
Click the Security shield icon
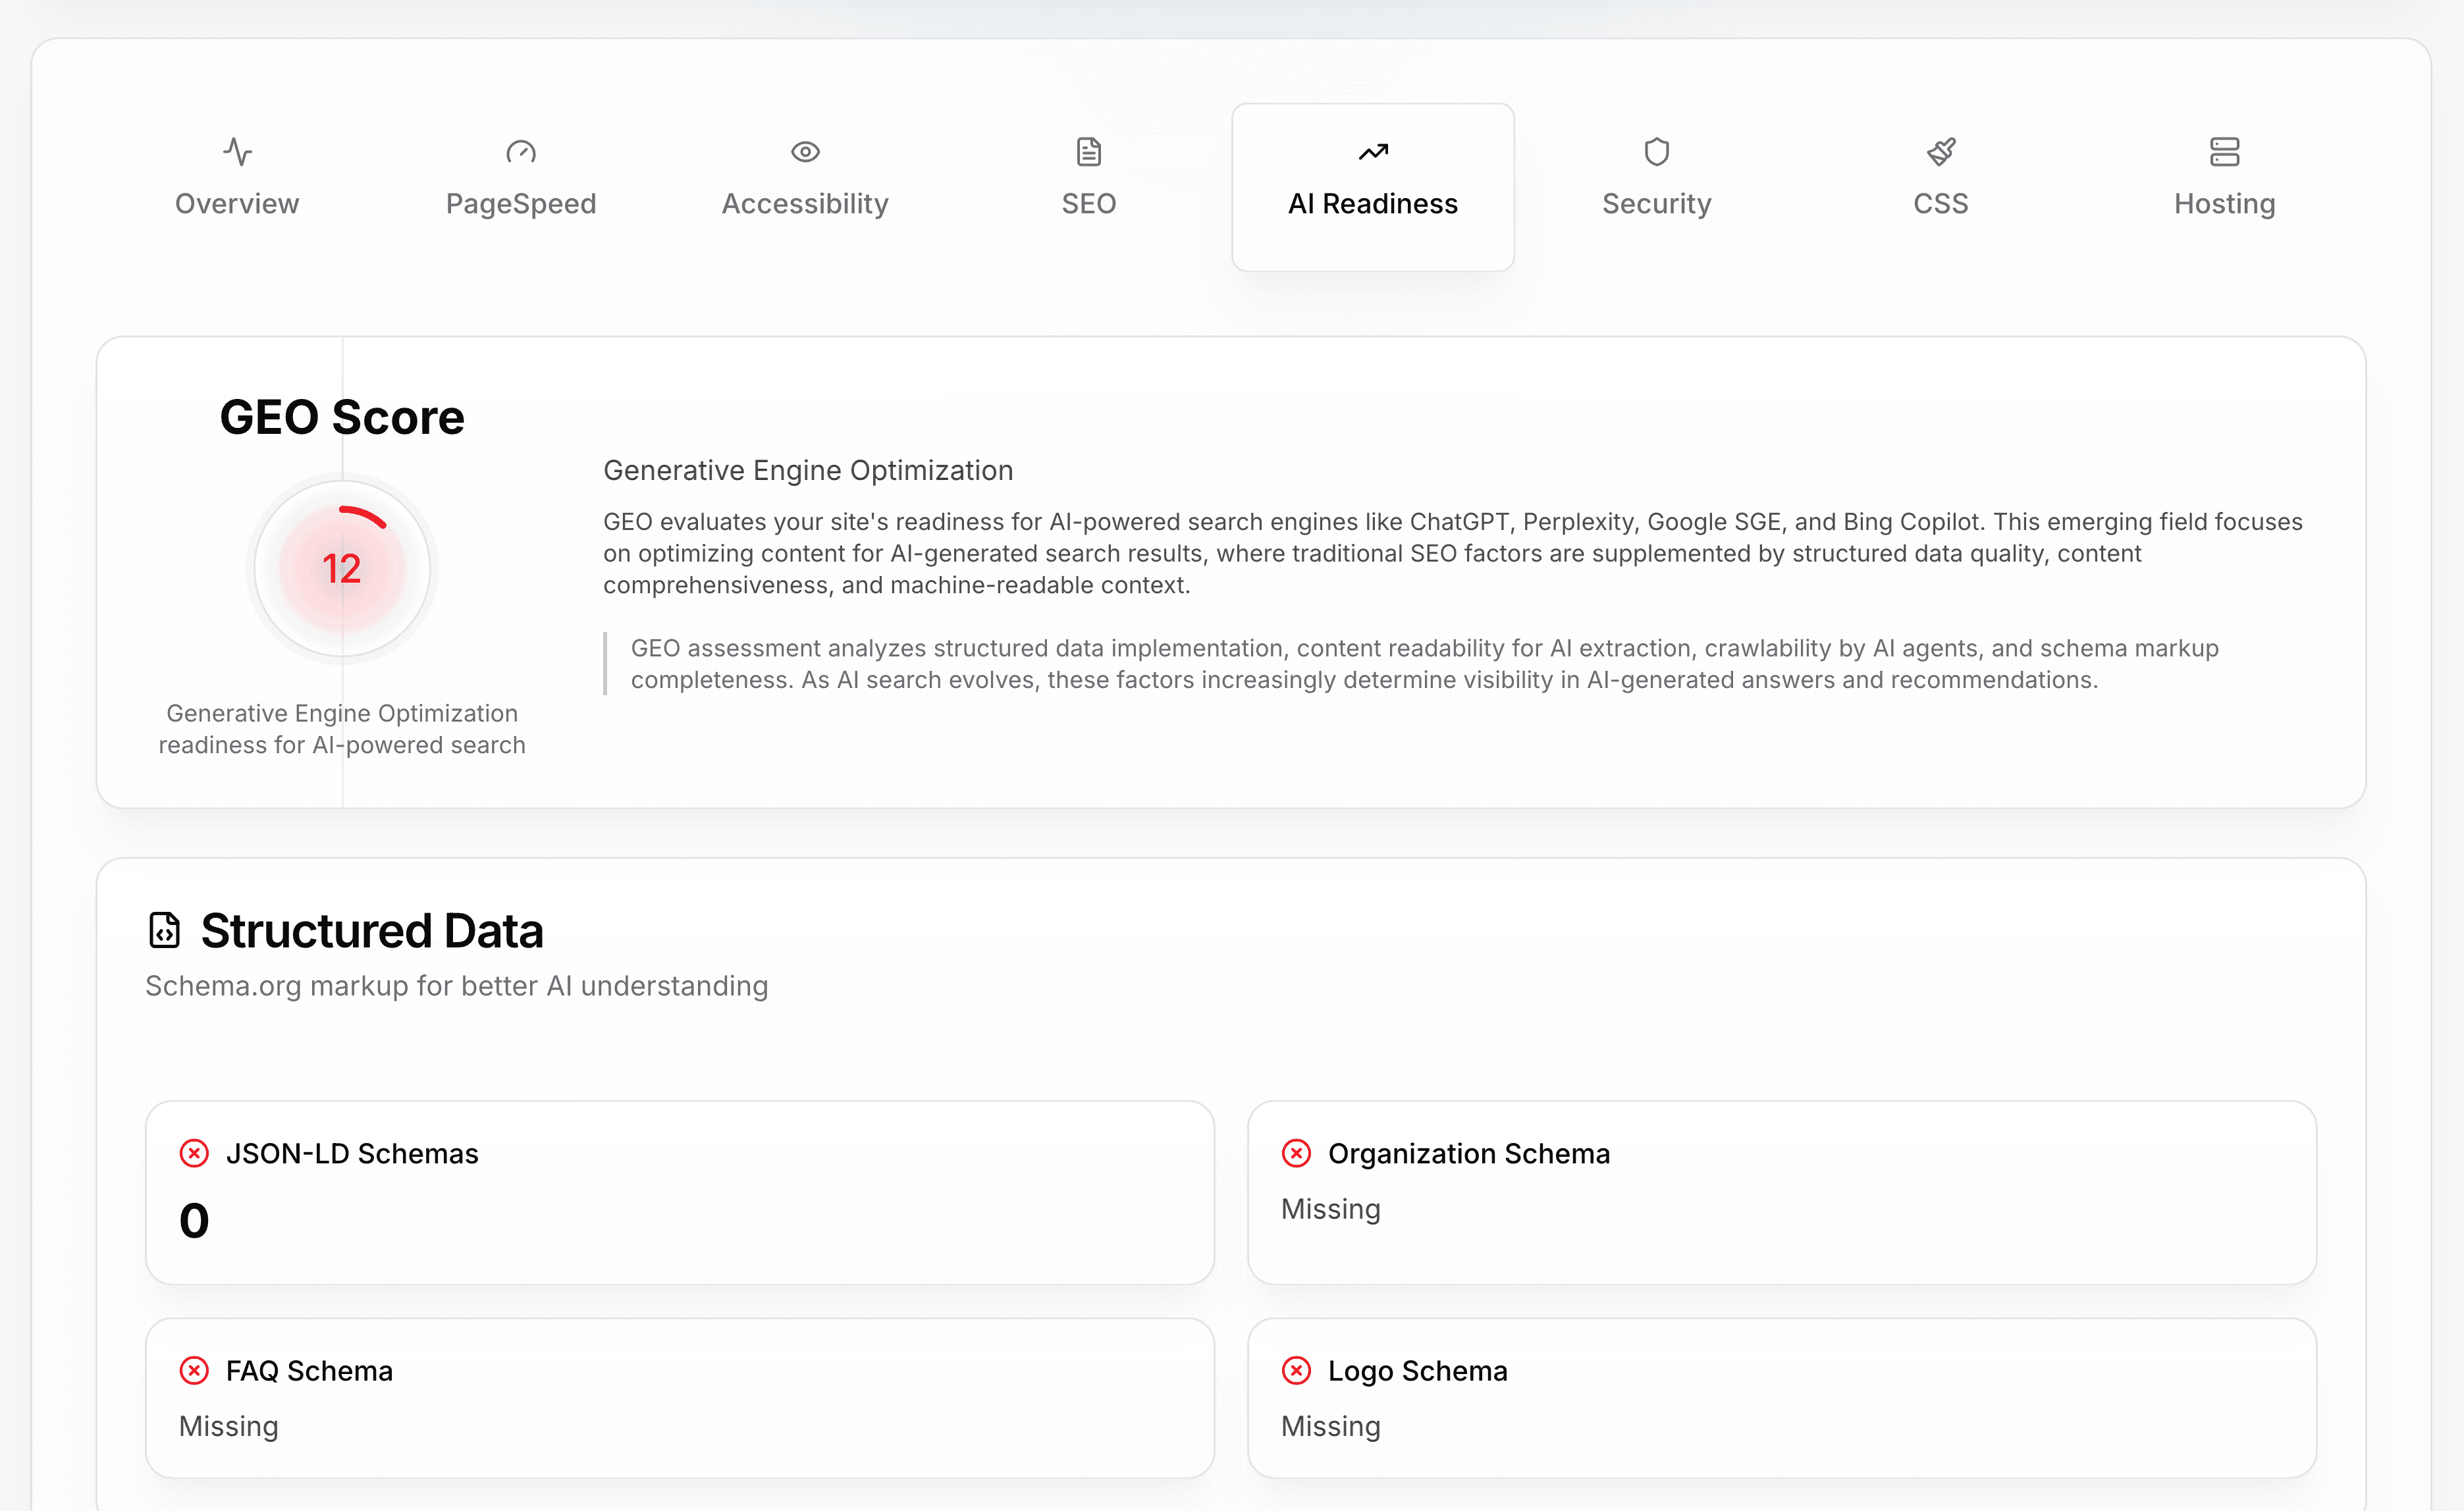pos(1657,152)
